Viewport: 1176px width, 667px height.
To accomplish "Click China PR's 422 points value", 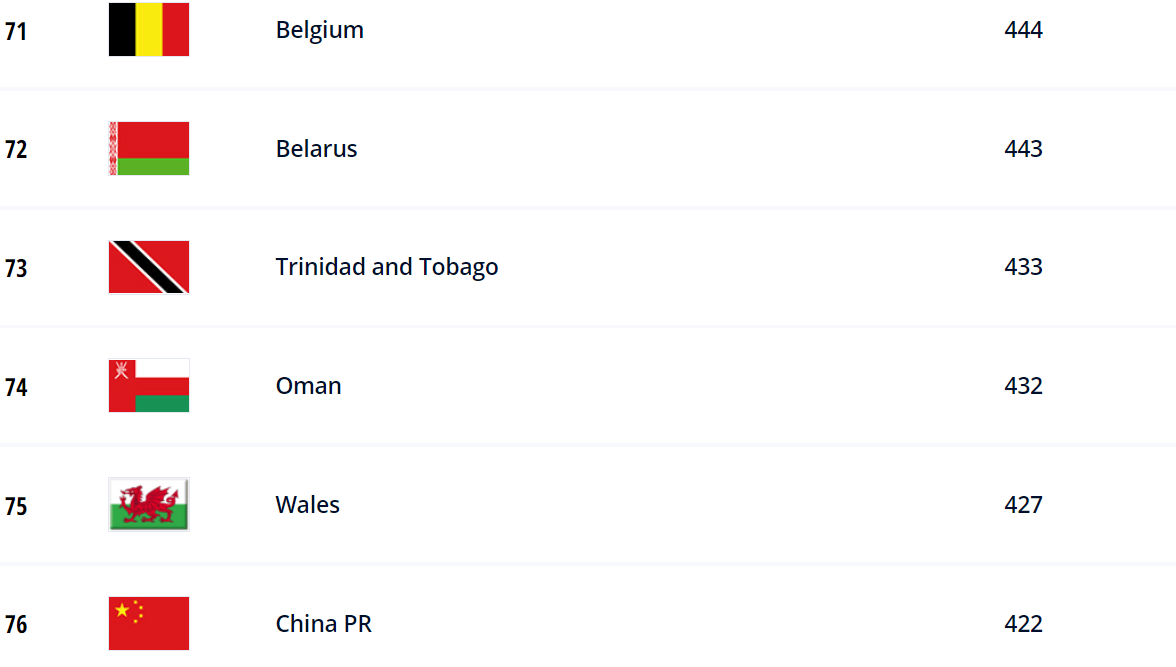I will 1023,623.
